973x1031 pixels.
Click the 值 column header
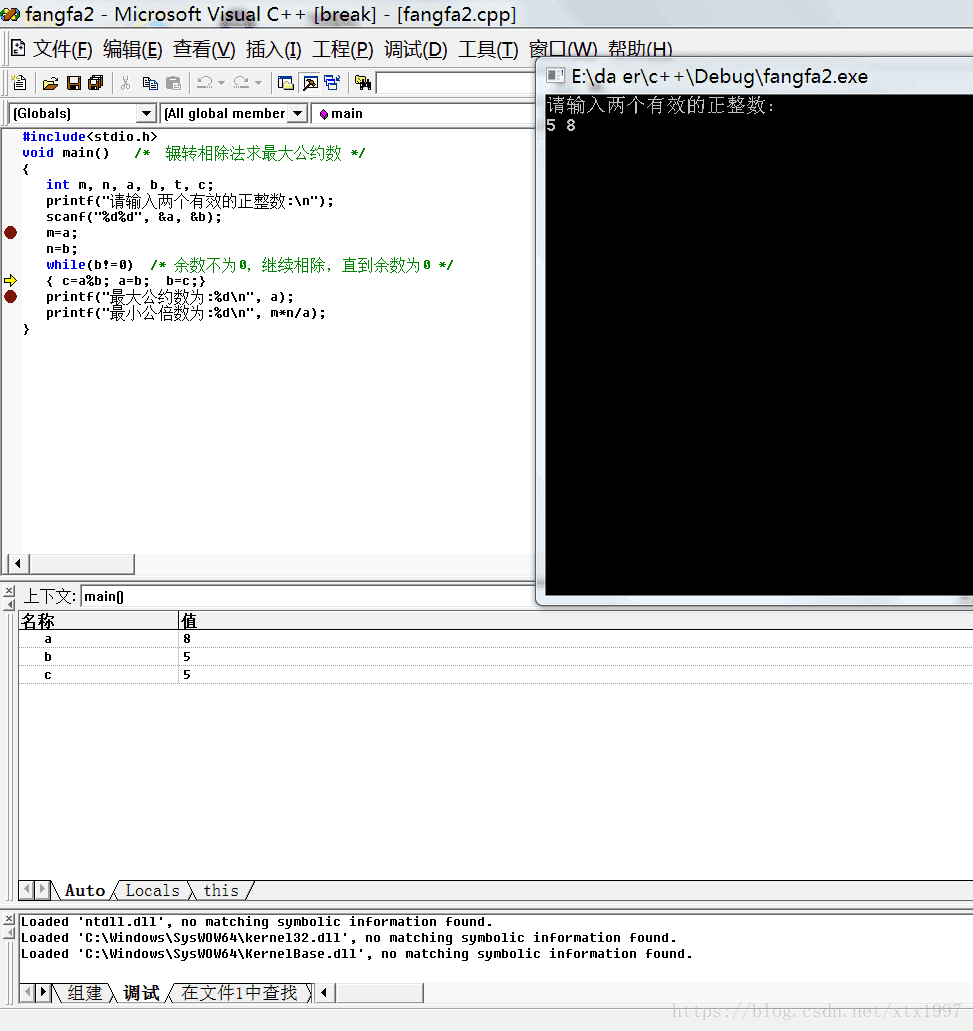tap(576, 620)
